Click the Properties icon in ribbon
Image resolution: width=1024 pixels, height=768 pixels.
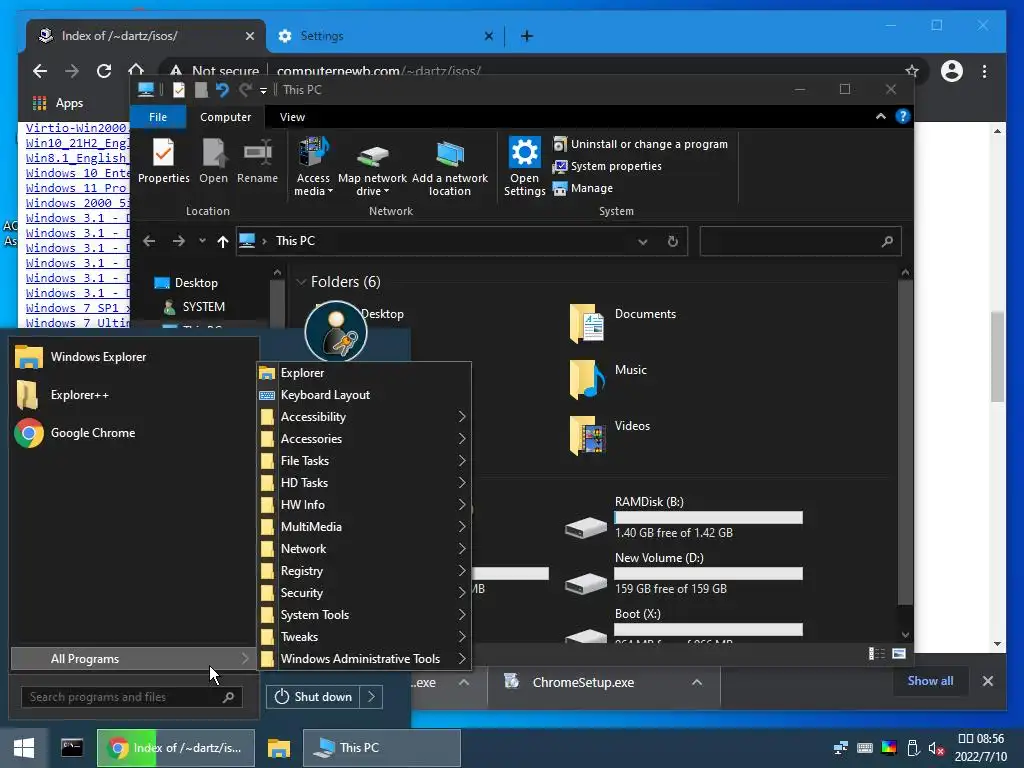[x=163, y=161]
